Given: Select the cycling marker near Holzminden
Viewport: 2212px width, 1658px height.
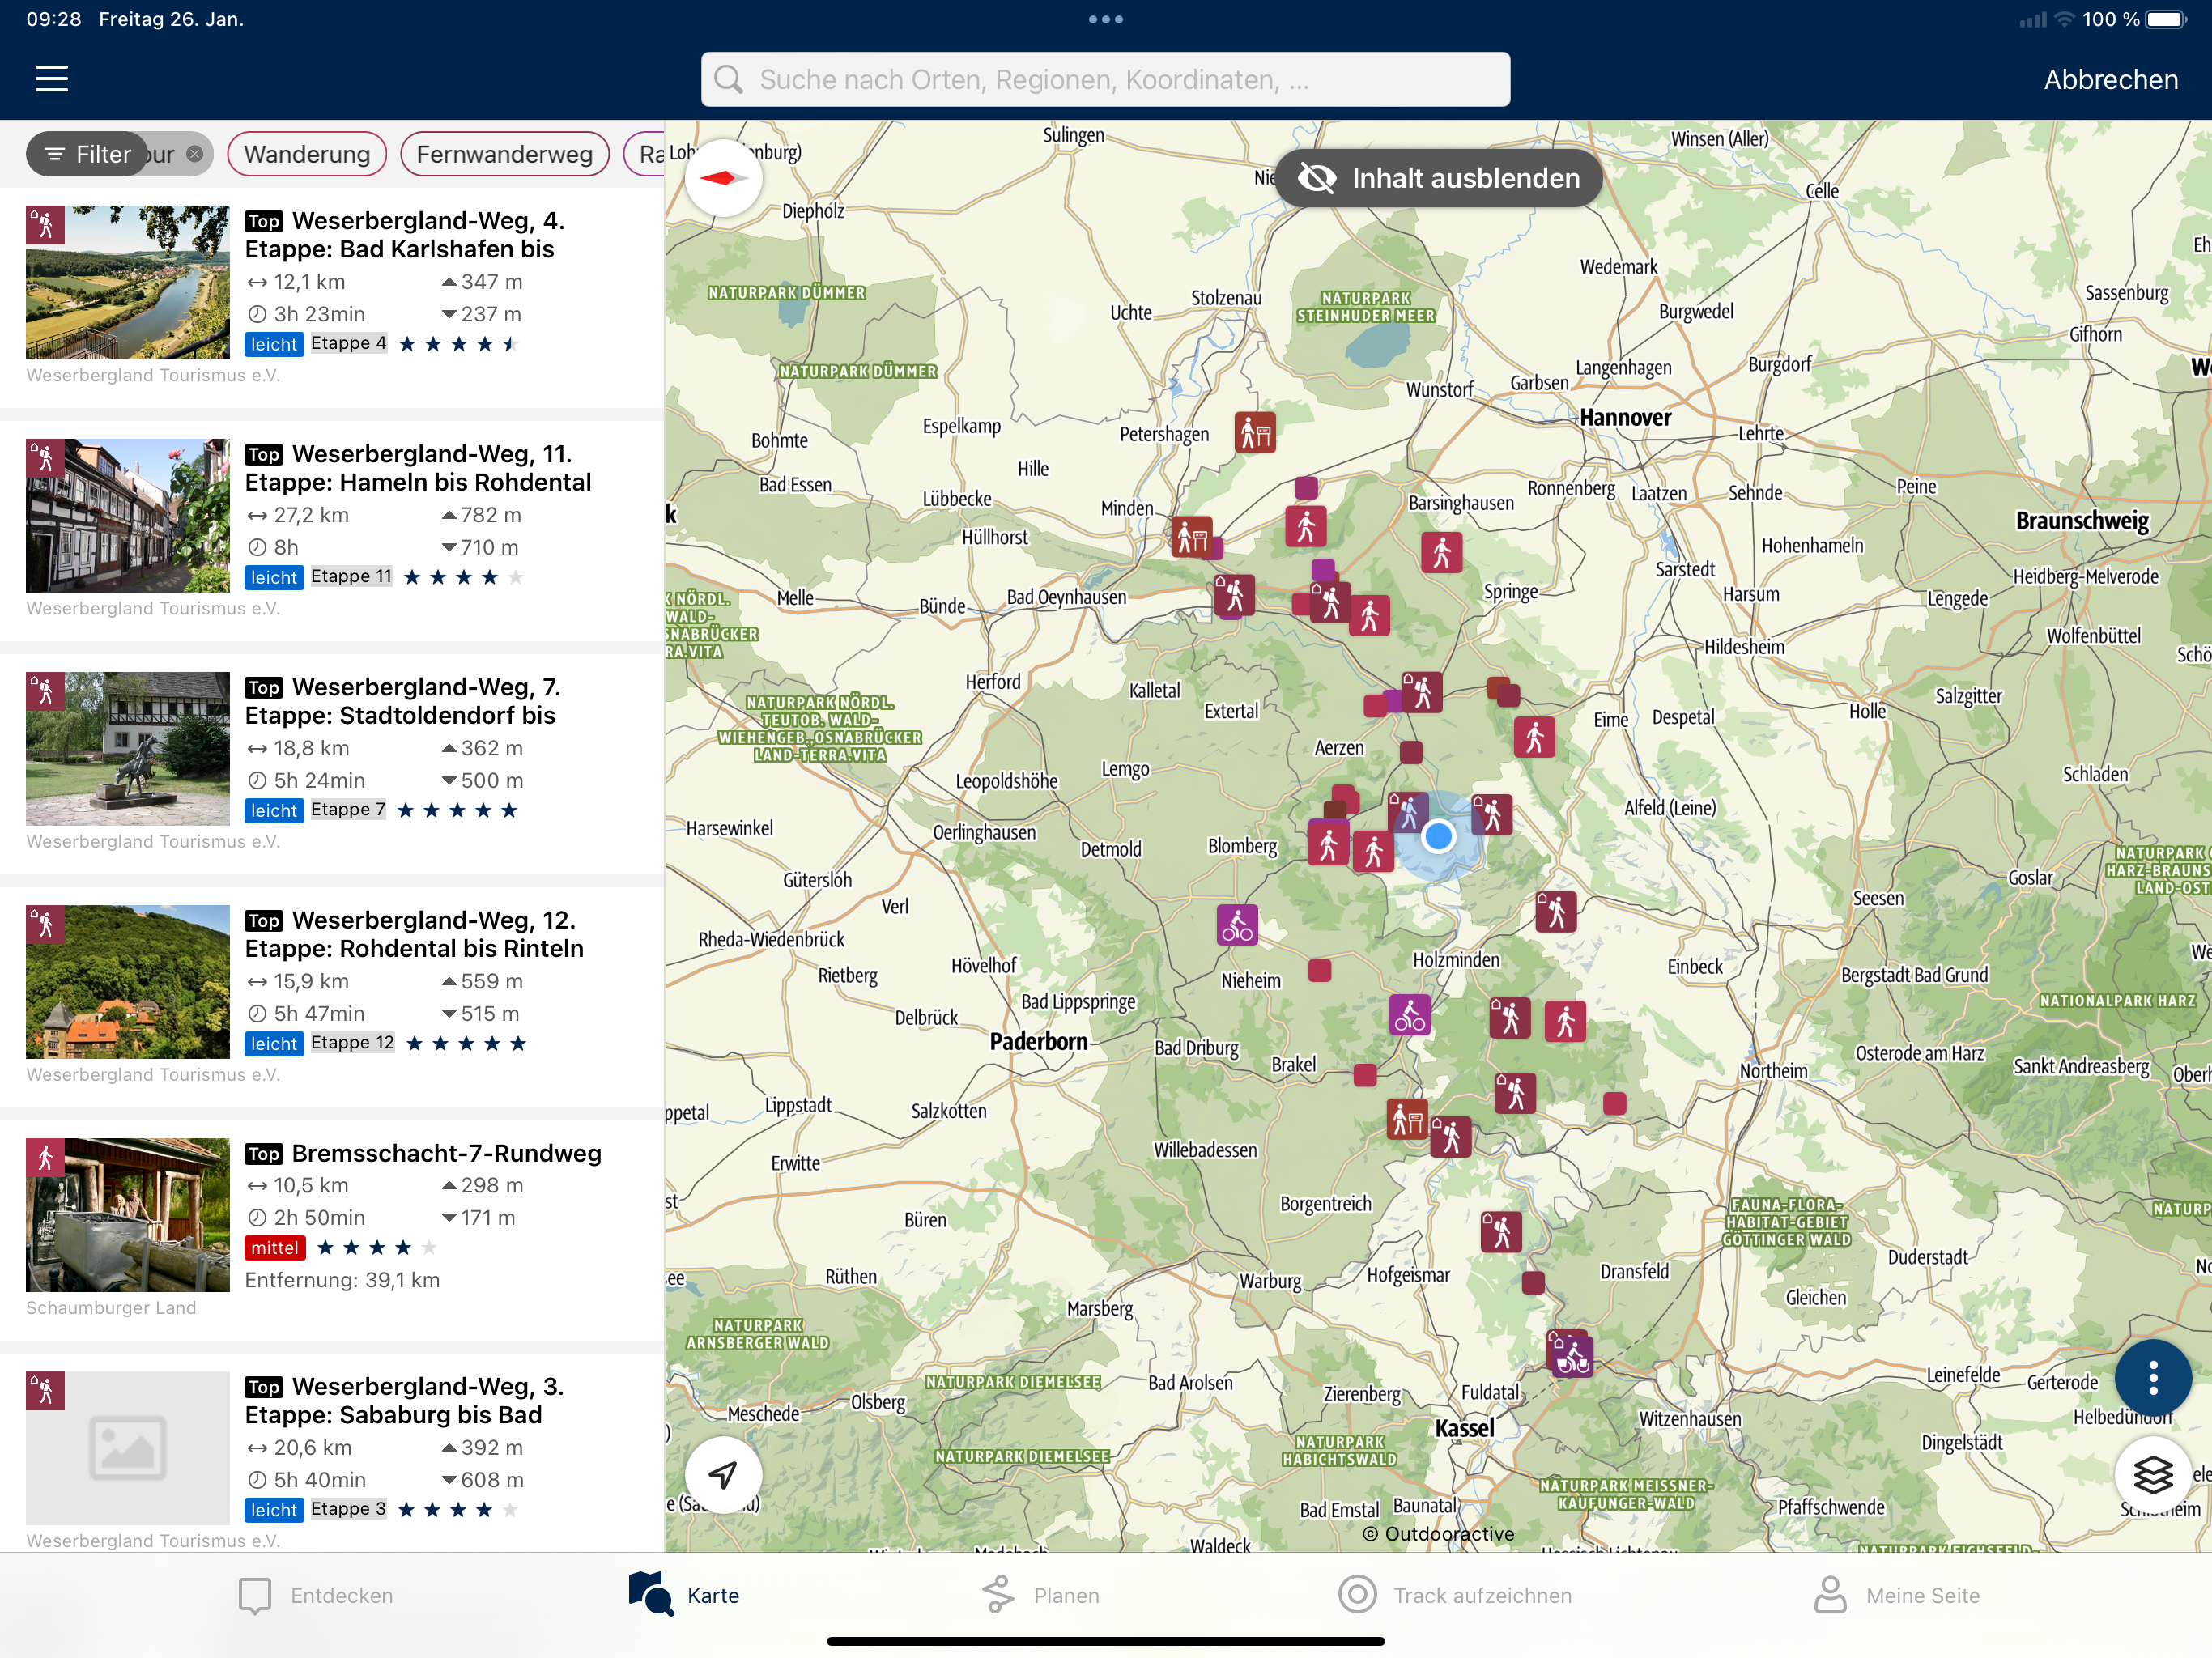Looking at the screenshot, I should pyautogui.click(x=1409, y=1015).
